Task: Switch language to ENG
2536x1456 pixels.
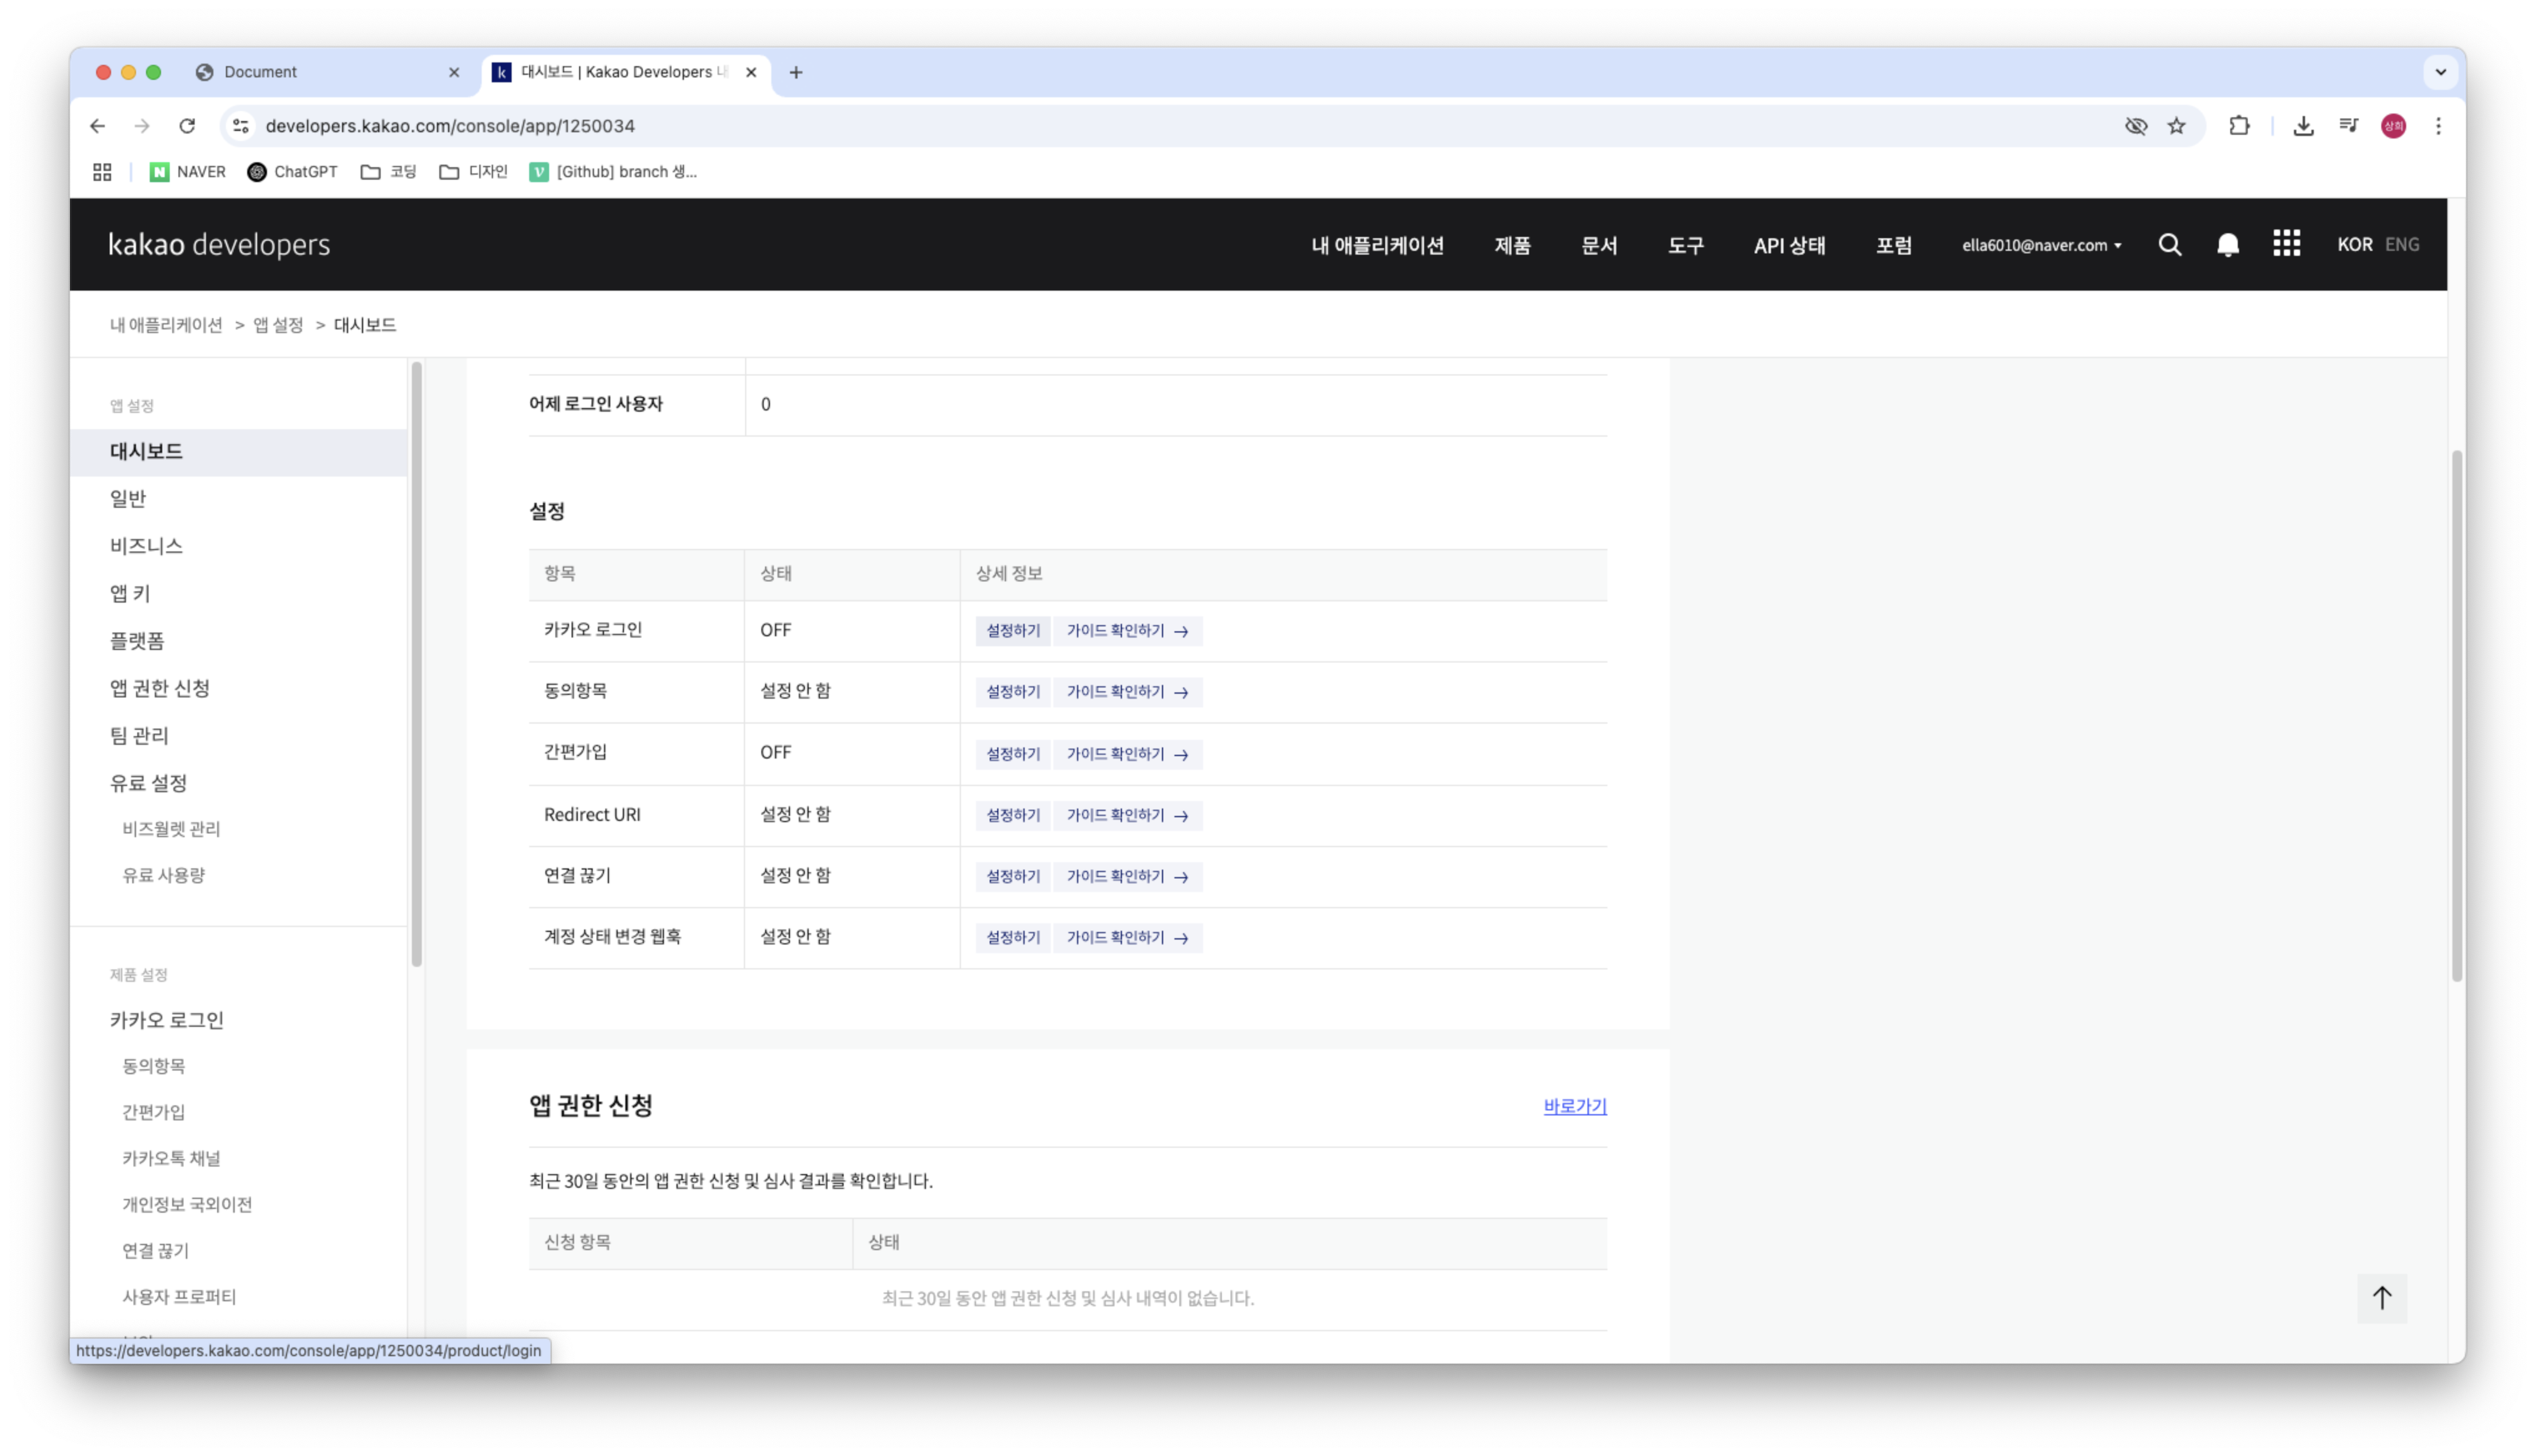Action: 2402,245
